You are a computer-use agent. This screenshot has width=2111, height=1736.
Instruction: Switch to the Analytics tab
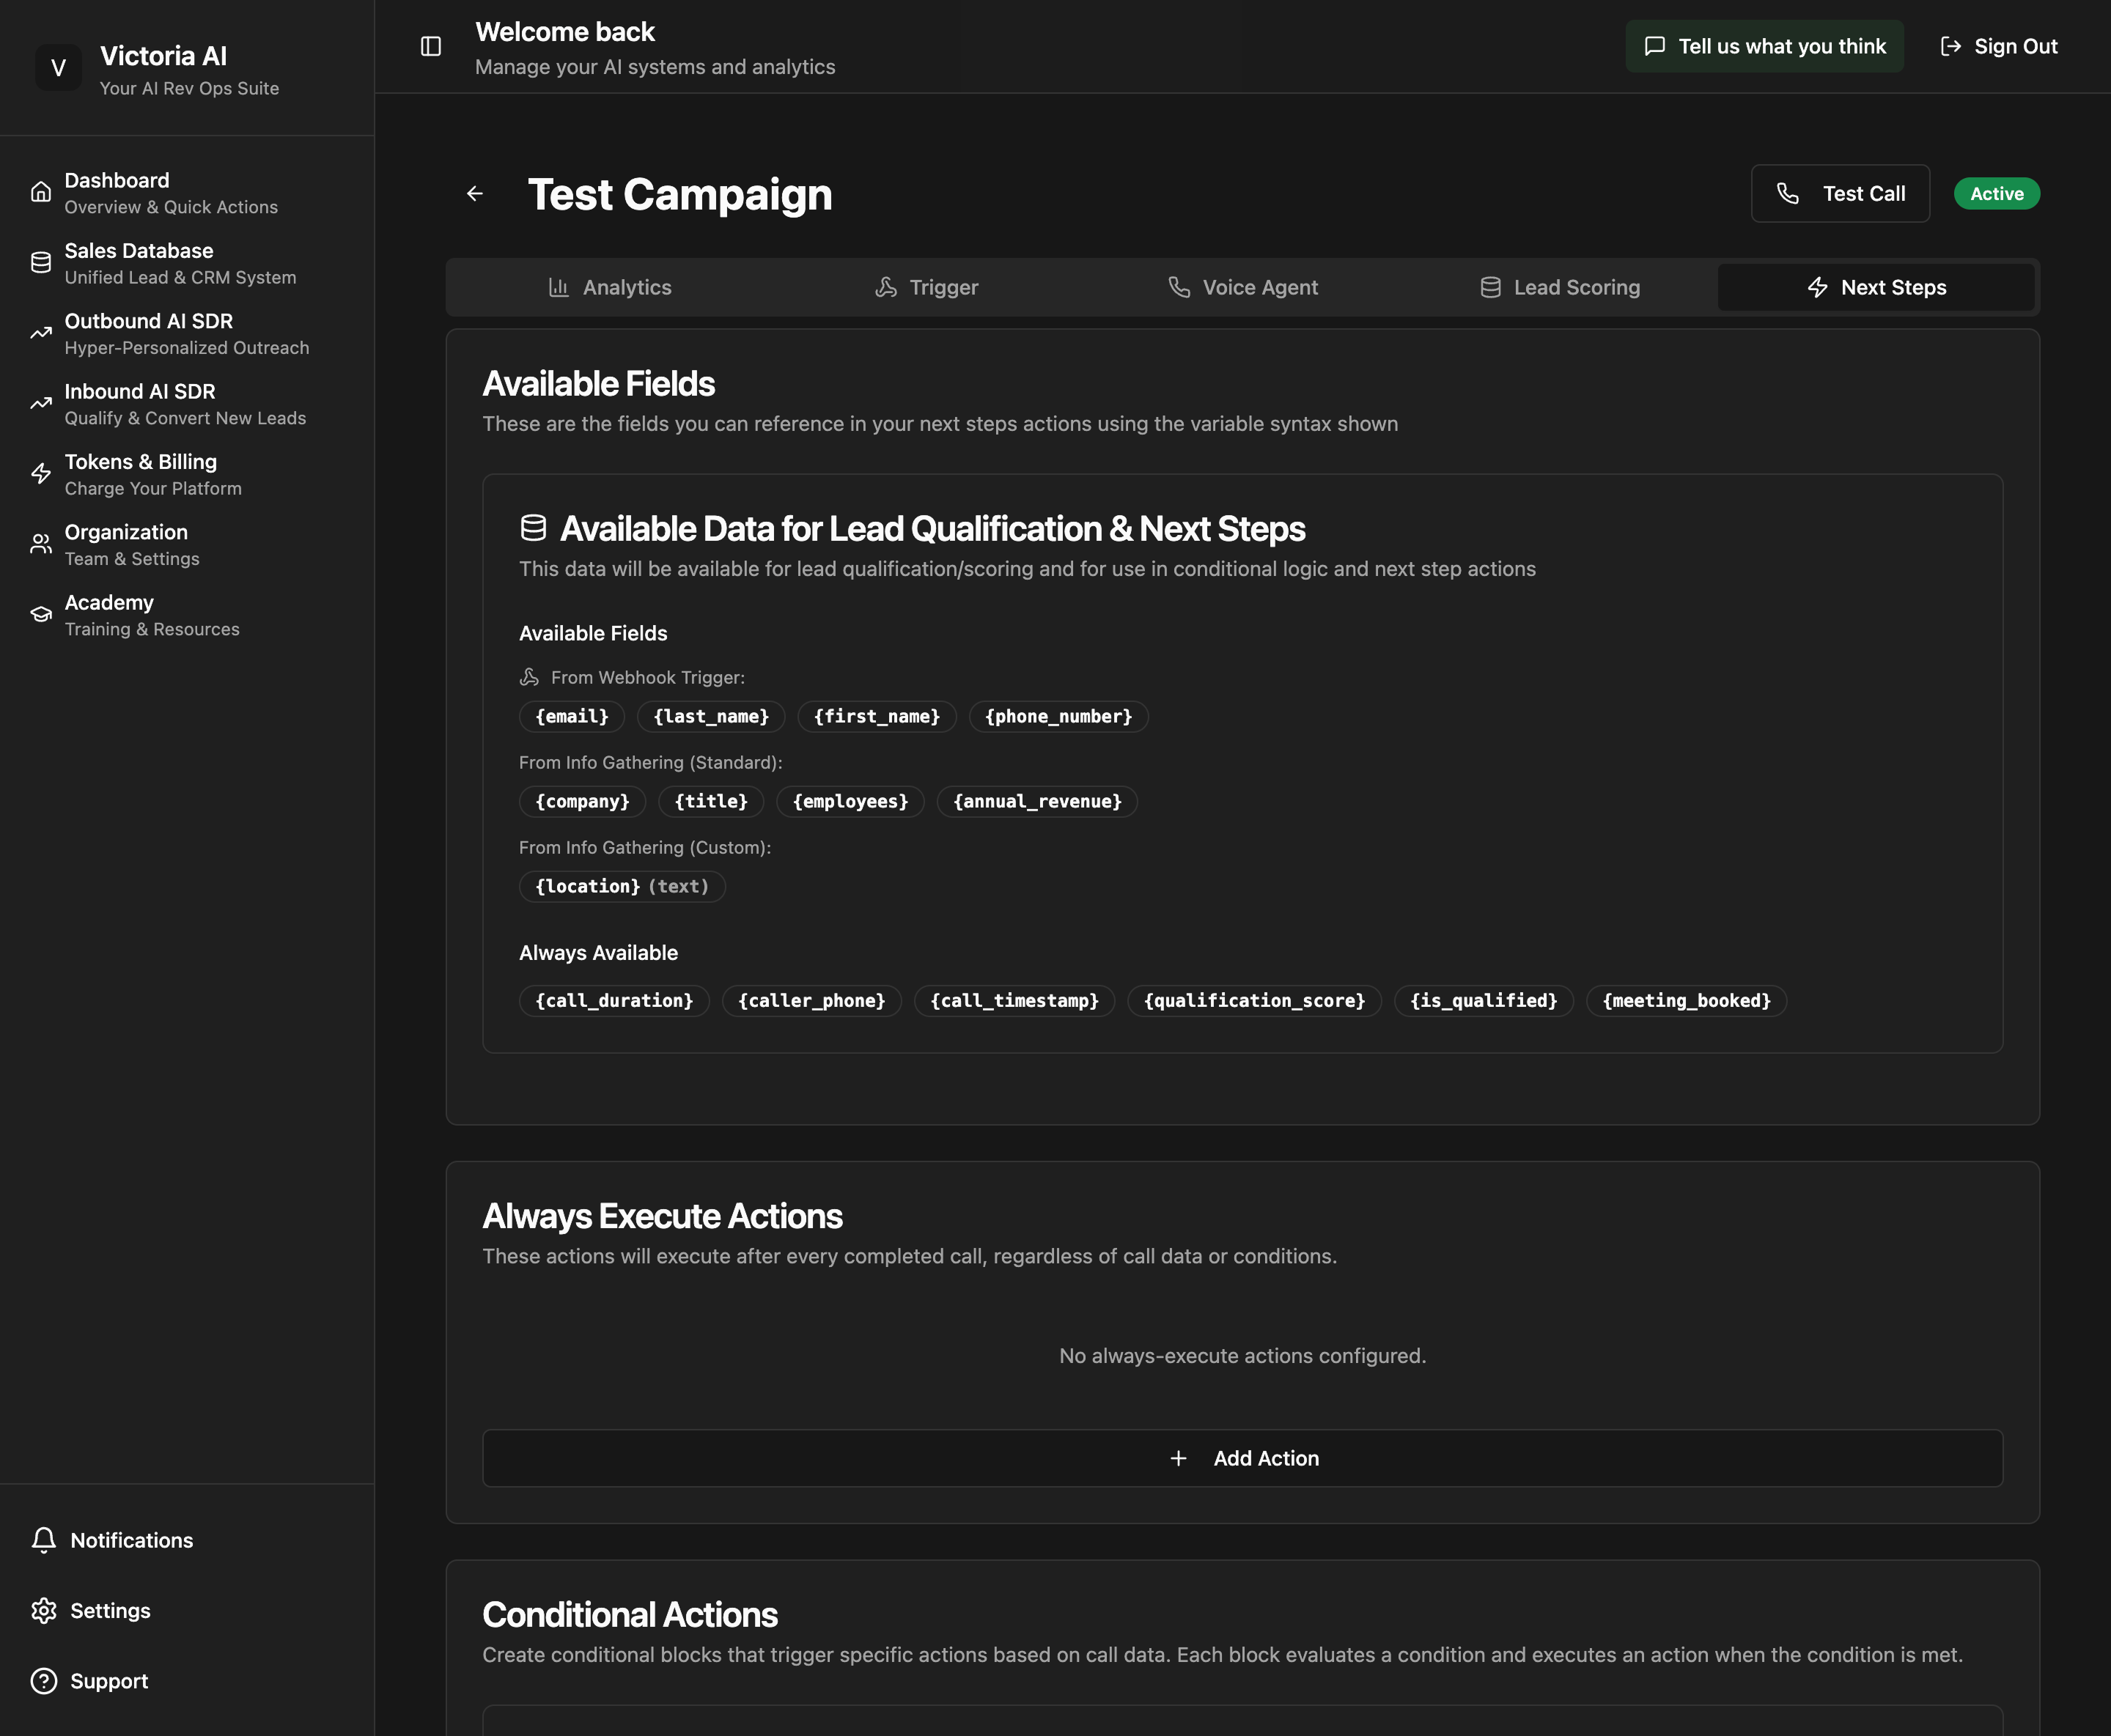coord(610,288)
